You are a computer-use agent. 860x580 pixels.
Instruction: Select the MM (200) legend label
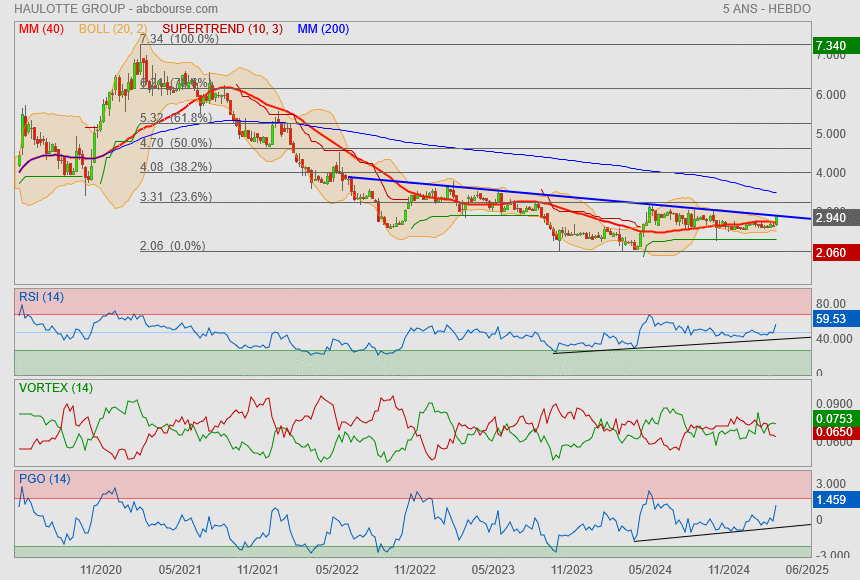[x=323, y=29]
